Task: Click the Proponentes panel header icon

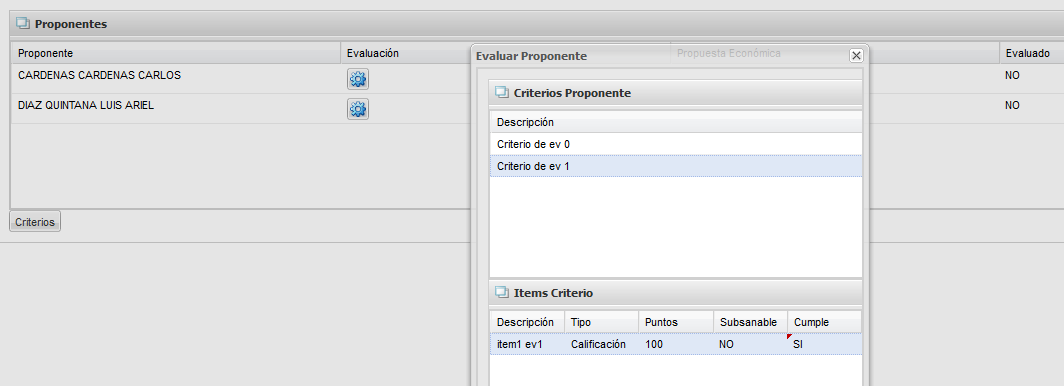Action: click(x=23, y=24)
